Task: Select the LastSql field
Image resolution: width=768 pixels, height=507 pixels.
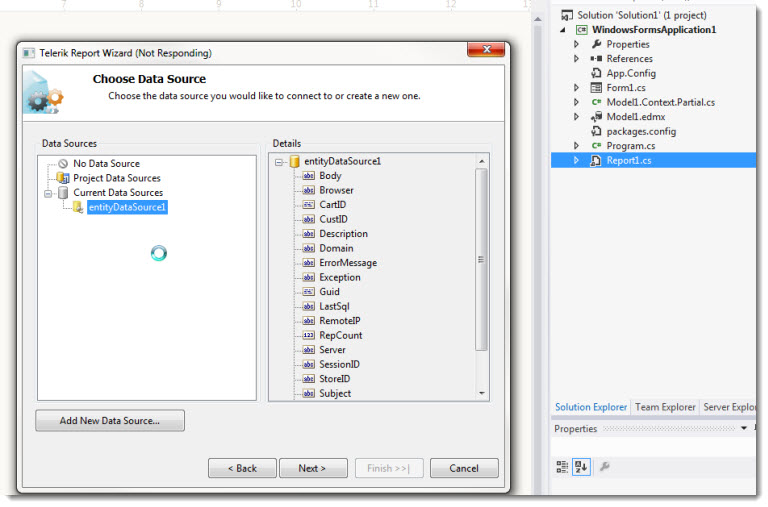Action: (x=334, y=307)
